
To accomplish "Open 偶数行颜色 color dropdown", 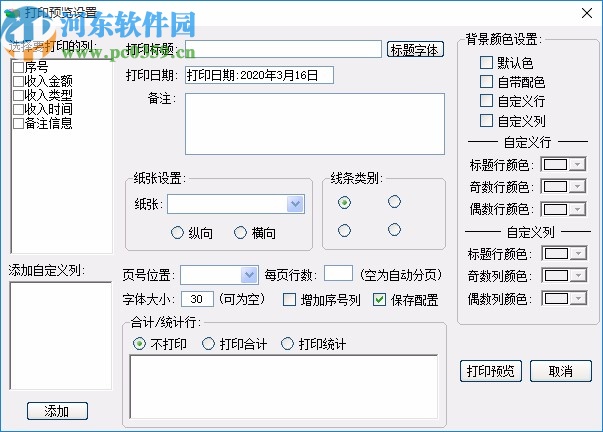I will point(577,209).
